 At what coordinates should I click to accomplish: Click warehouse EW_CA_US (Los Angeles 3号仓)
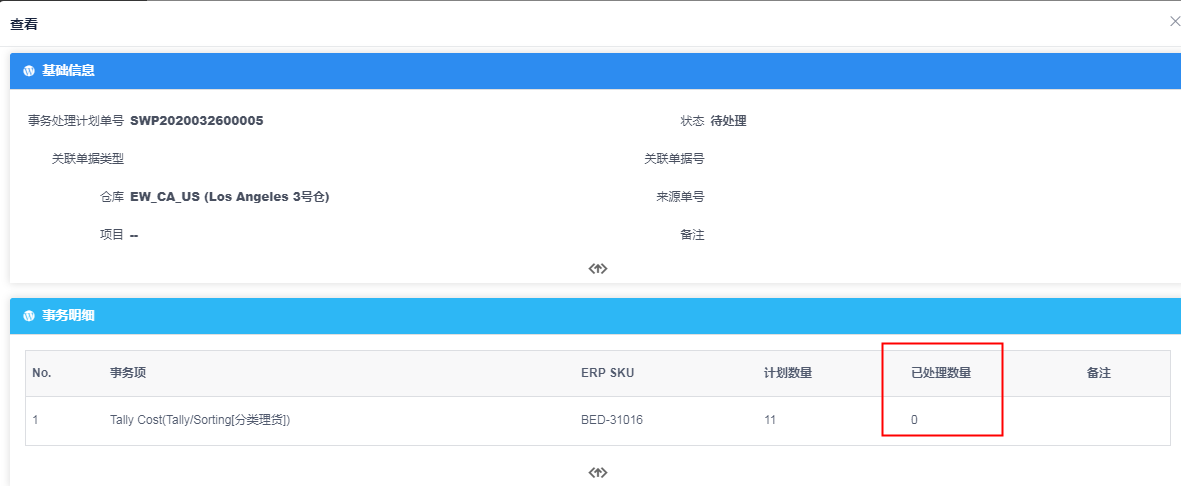(x=230, y=197)
